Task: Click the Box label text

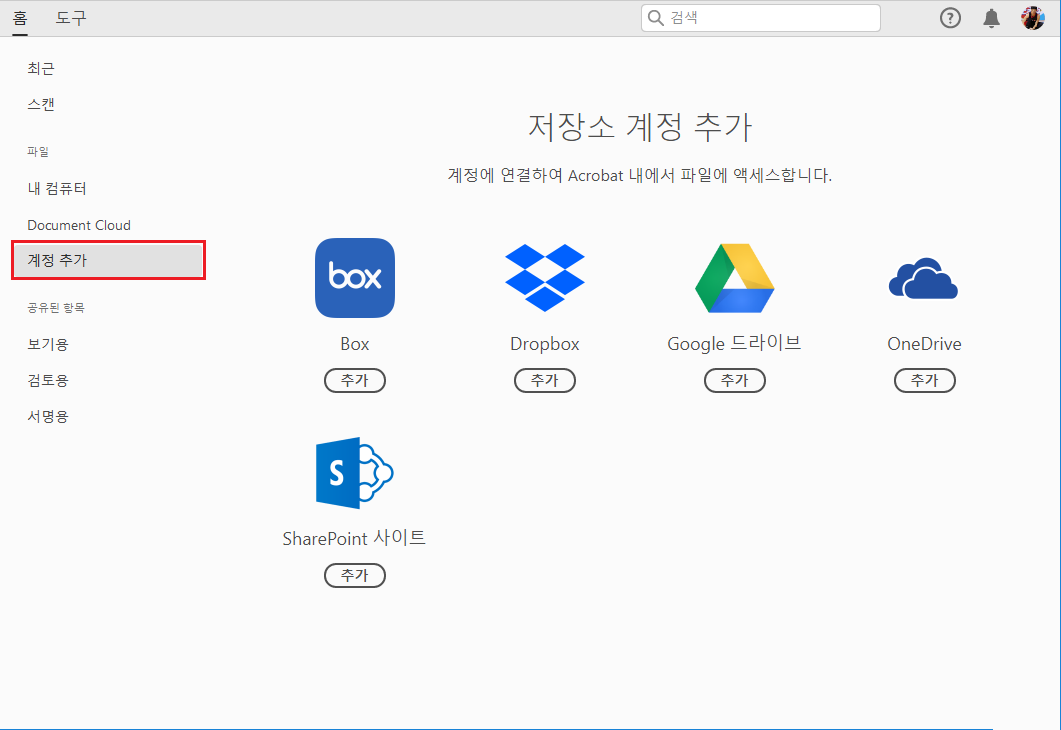Action: coord(355,344)
